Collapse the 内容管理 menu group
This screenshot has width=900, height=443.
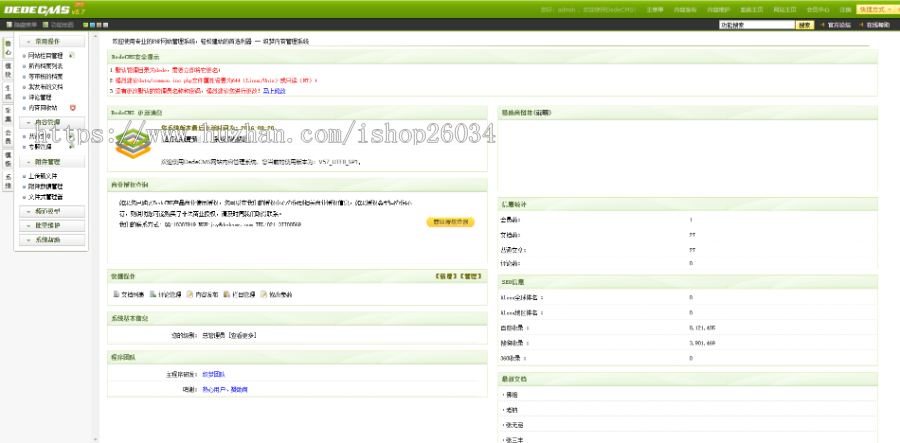pyautogui.click(x=52, y=122)
